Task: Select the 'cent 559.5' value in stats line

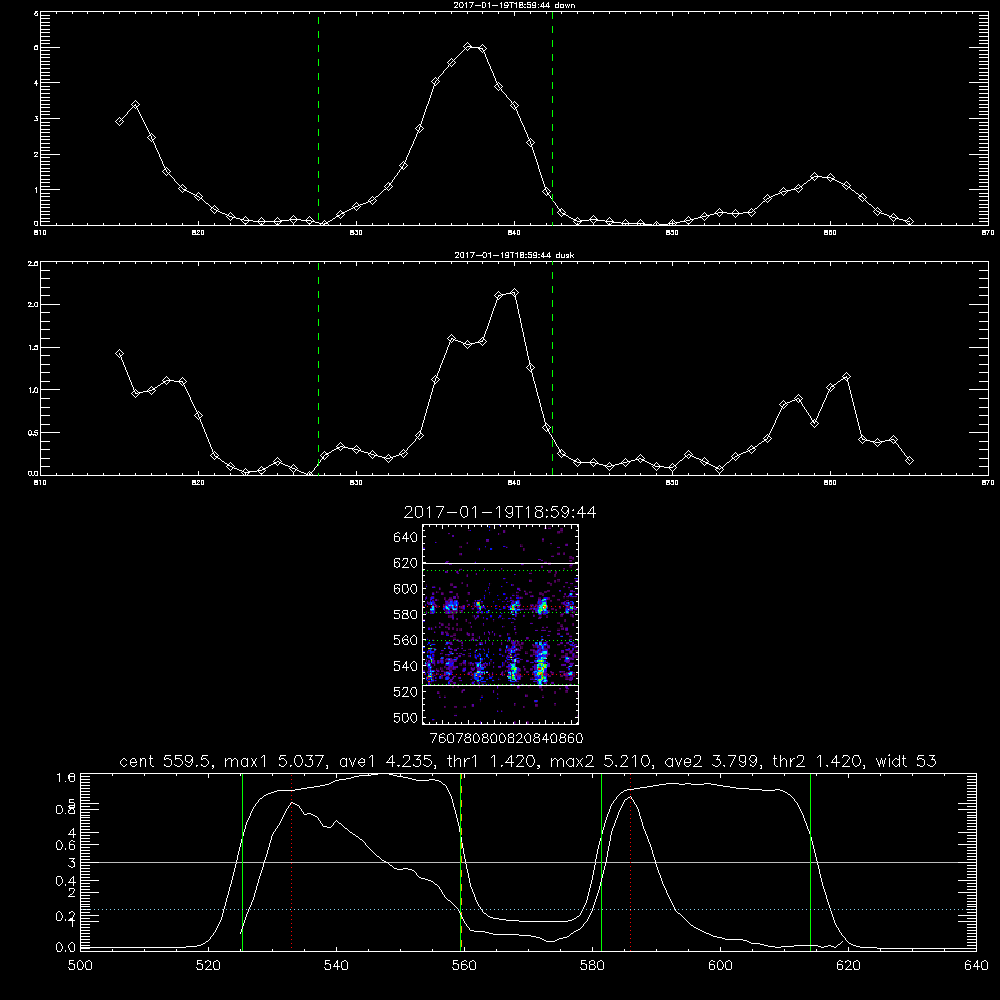Action: pos(166,761)
